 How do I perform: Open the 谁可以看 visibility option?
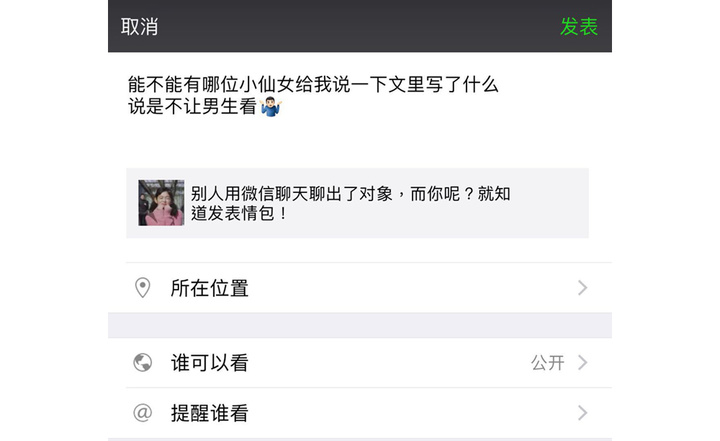click(x=360, y=362)
